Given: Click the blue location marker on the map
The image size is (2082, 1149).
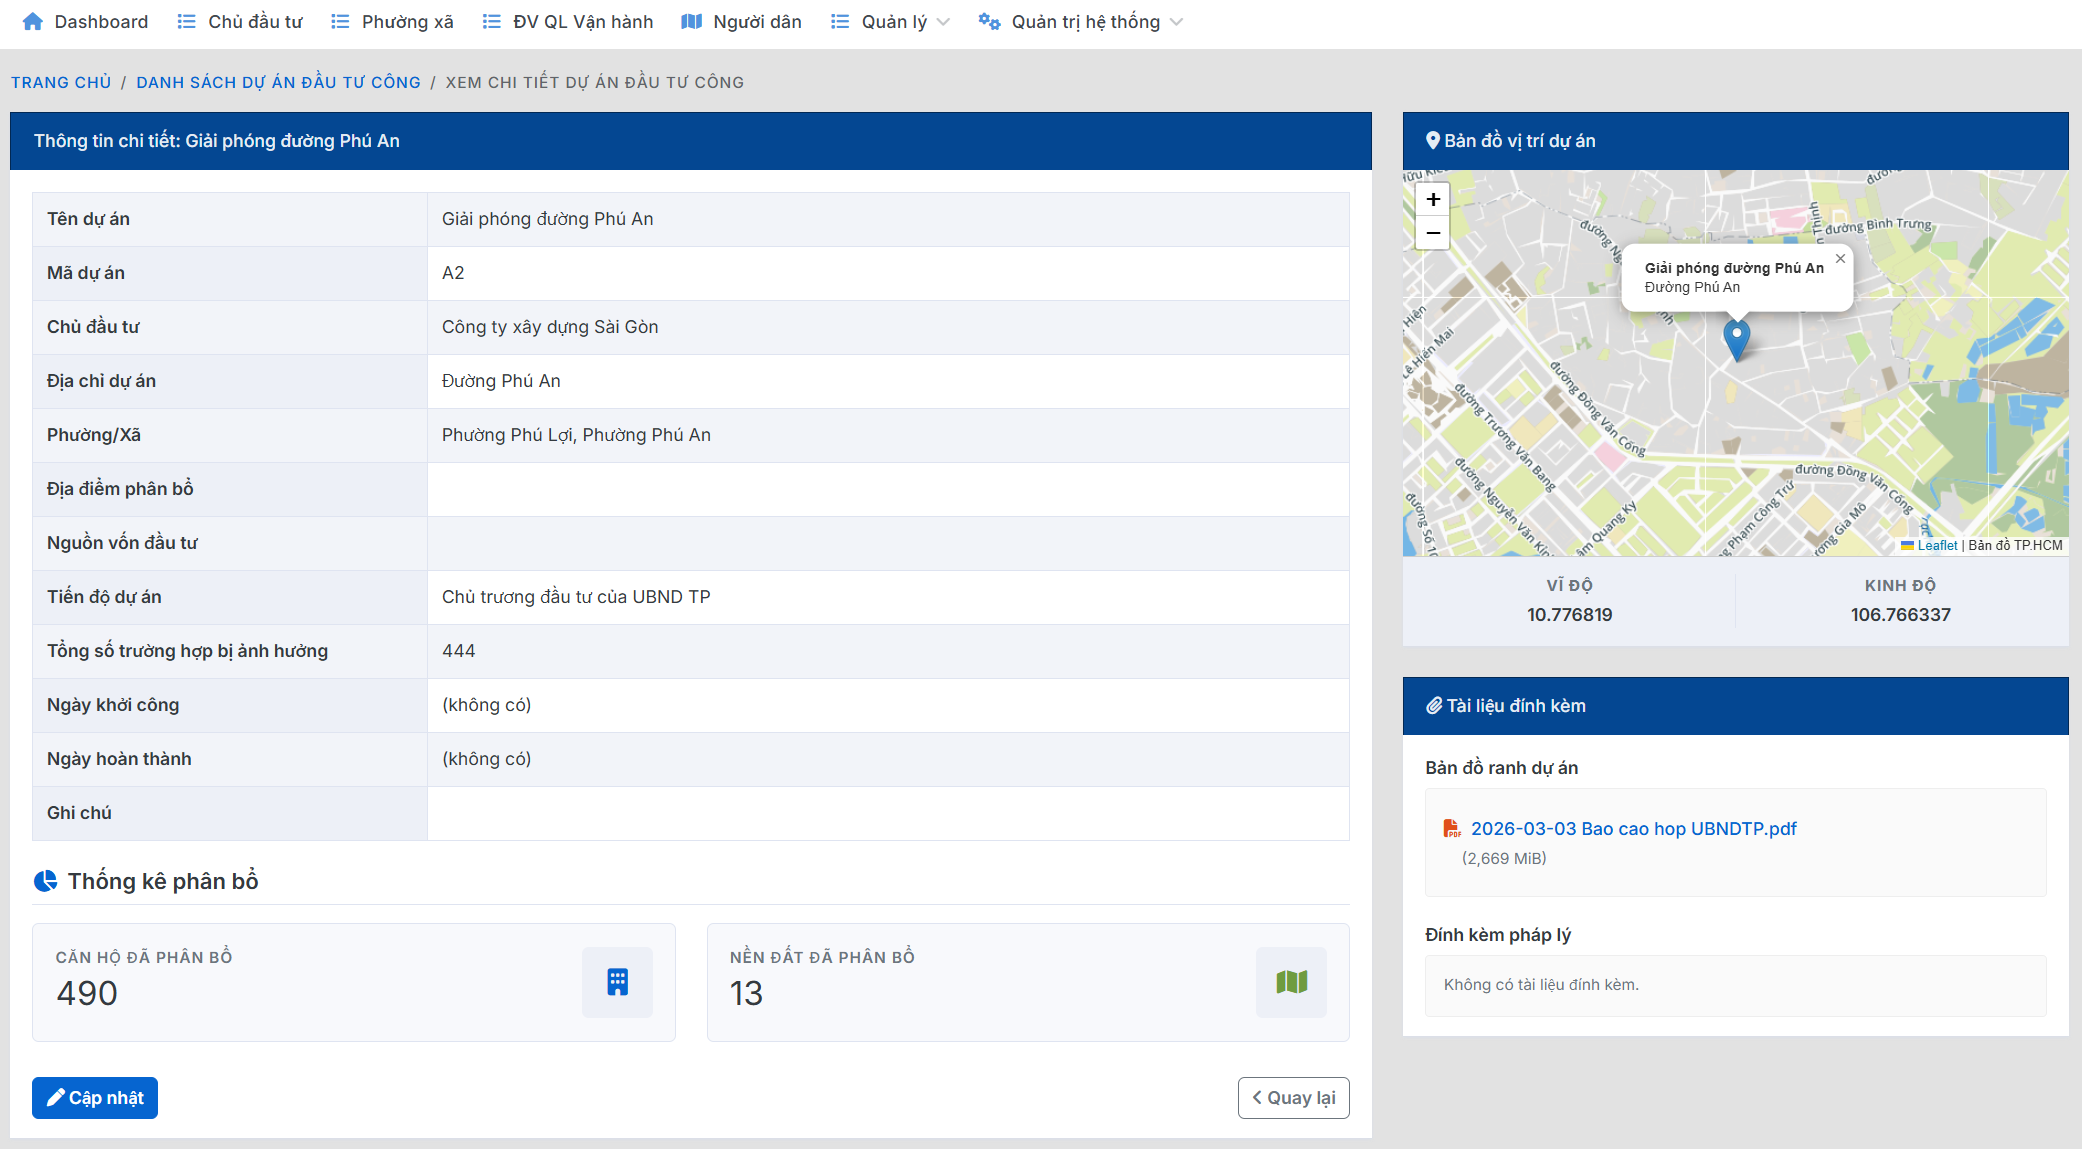Looking at the screenshot, I should pyautogui.click(x=1737, y=339).
